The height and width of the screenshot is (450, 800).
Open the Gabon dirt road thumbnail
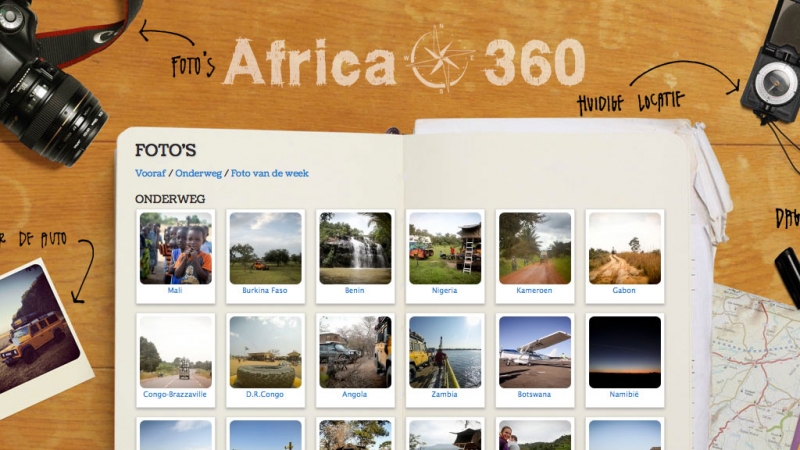point(624,248)
